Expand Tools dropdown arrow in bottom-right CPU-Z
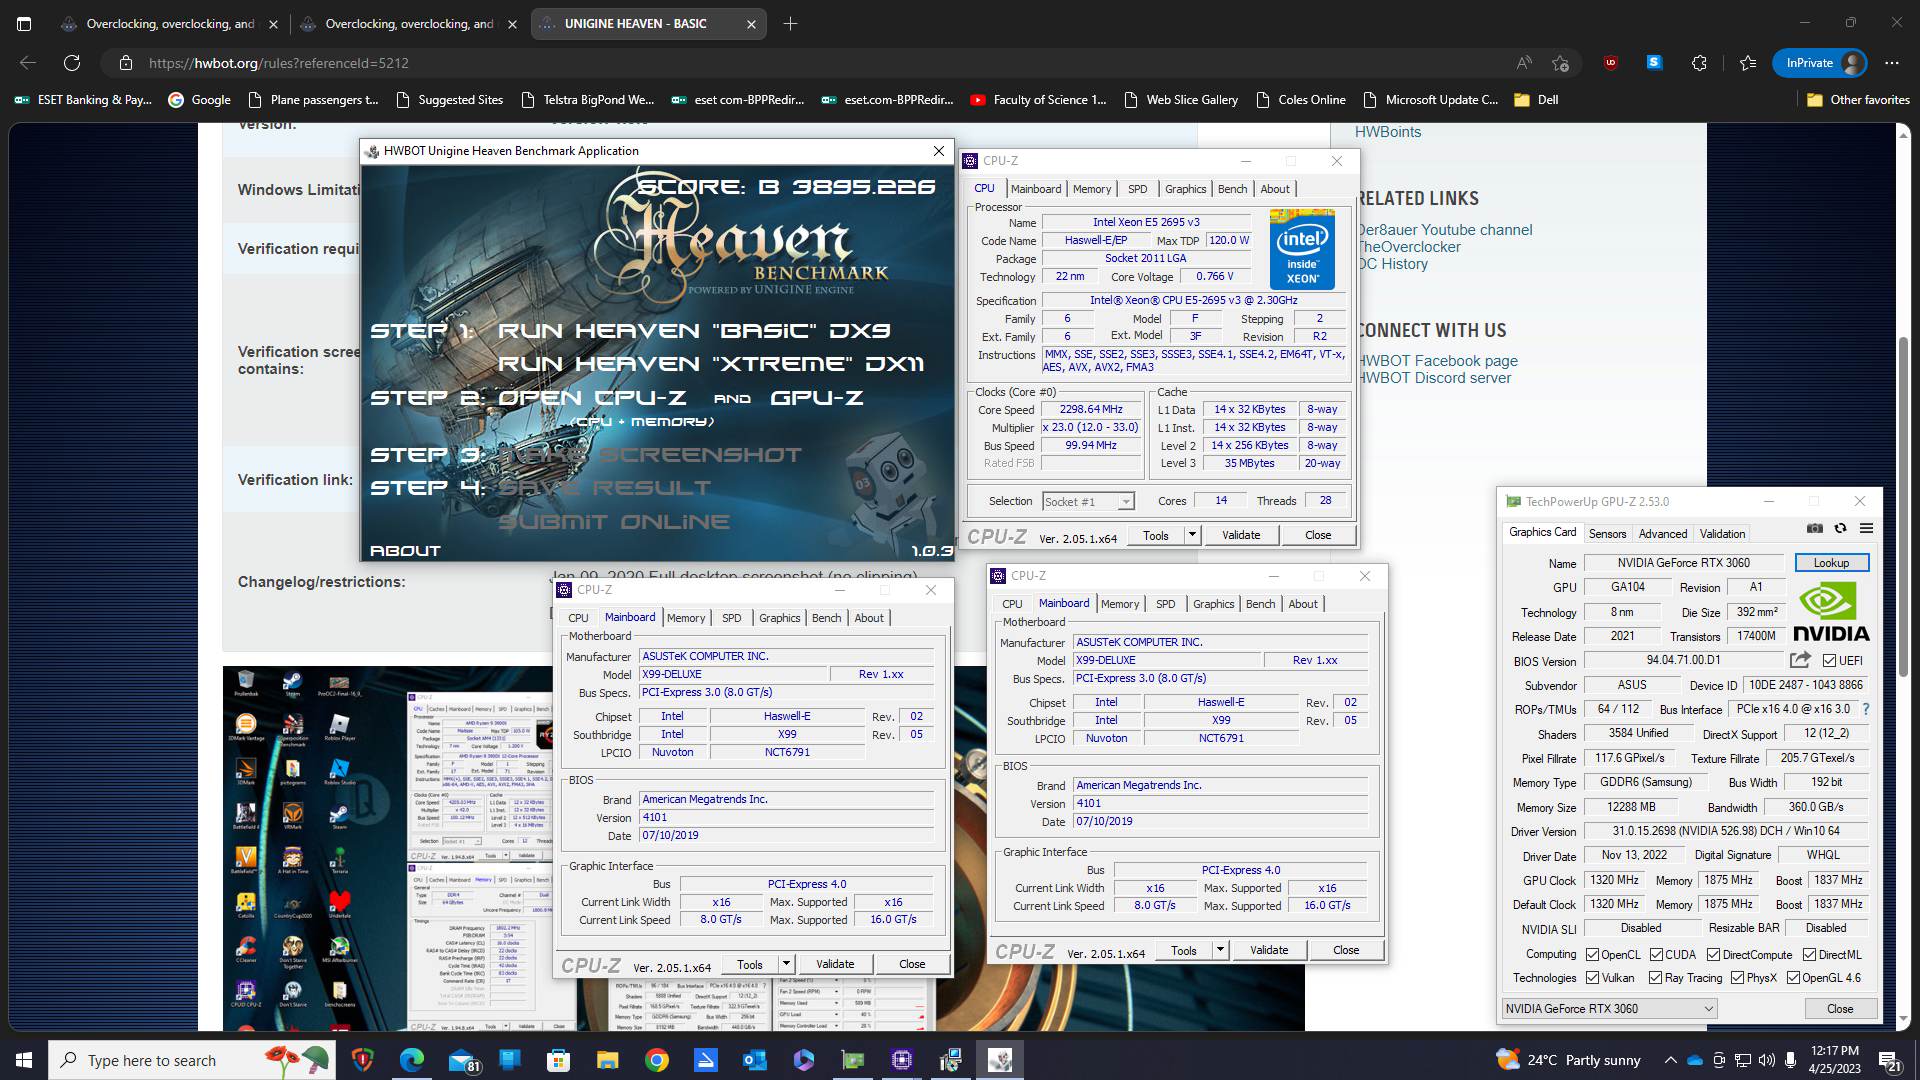 (1220, 950)
